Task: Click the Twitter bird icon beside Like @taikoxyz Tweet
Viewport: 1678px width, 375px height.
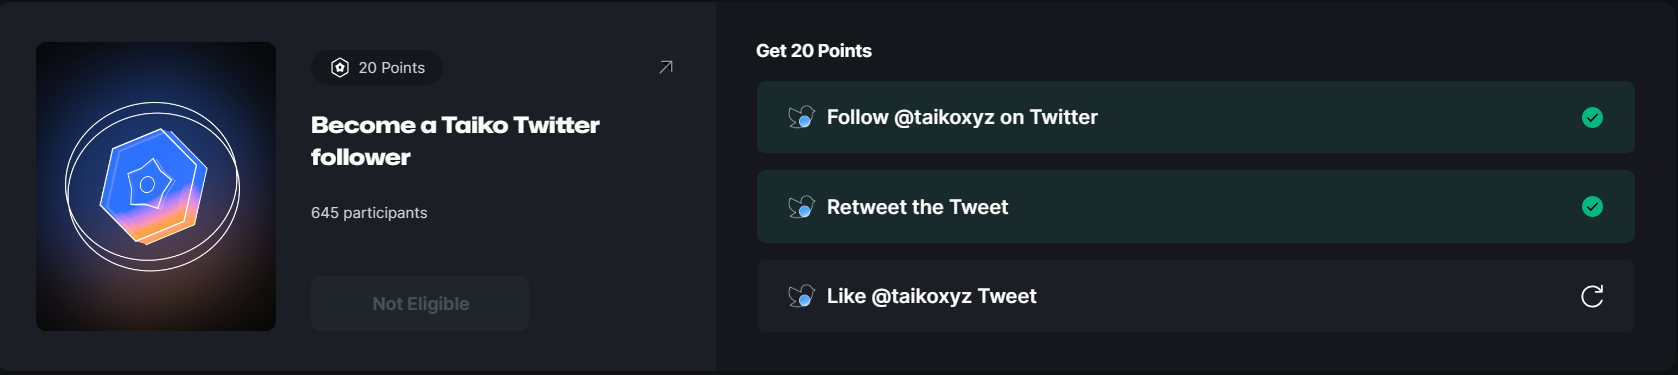Action: point(801,296)
